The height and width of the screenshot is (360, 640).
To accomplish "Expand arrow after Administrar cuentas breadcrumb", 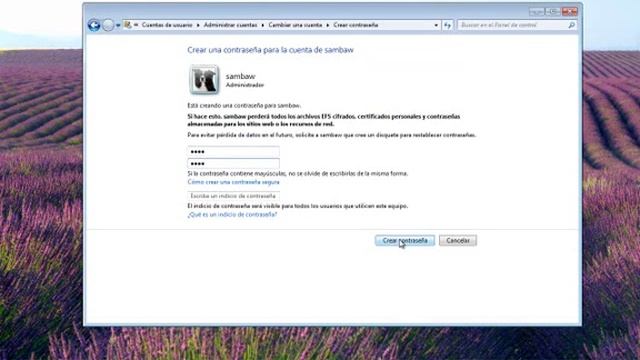I will 263,25.
